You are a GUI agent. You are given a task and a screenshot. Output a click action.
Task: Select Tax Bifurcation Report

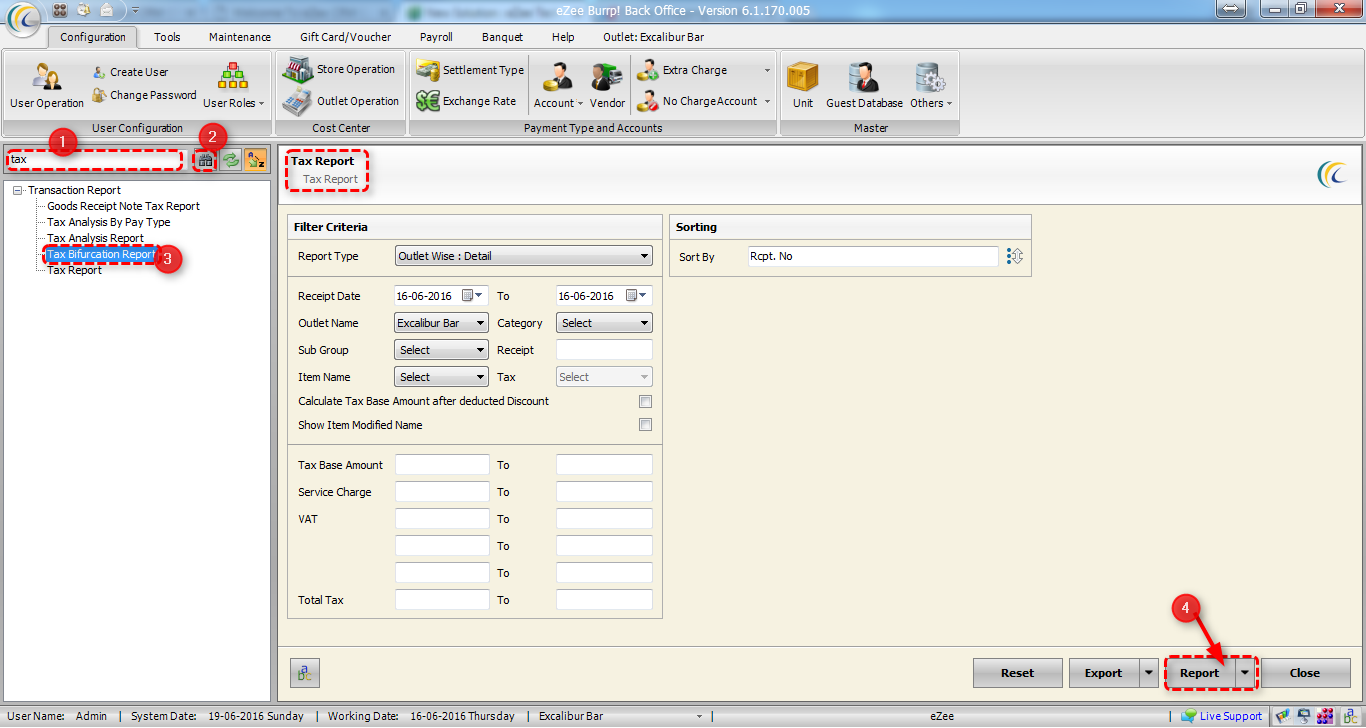[x=101, y=254]
